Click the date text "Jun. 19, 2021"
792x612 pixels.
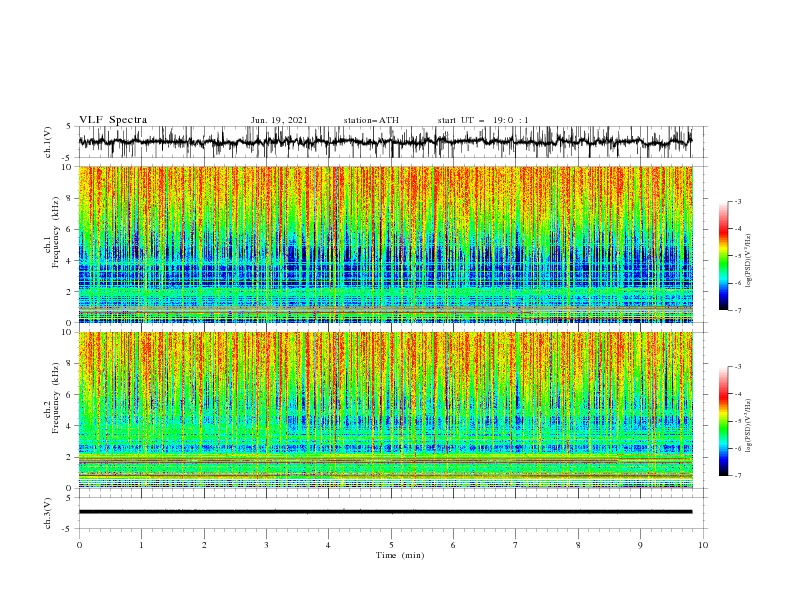pos(279,120)
